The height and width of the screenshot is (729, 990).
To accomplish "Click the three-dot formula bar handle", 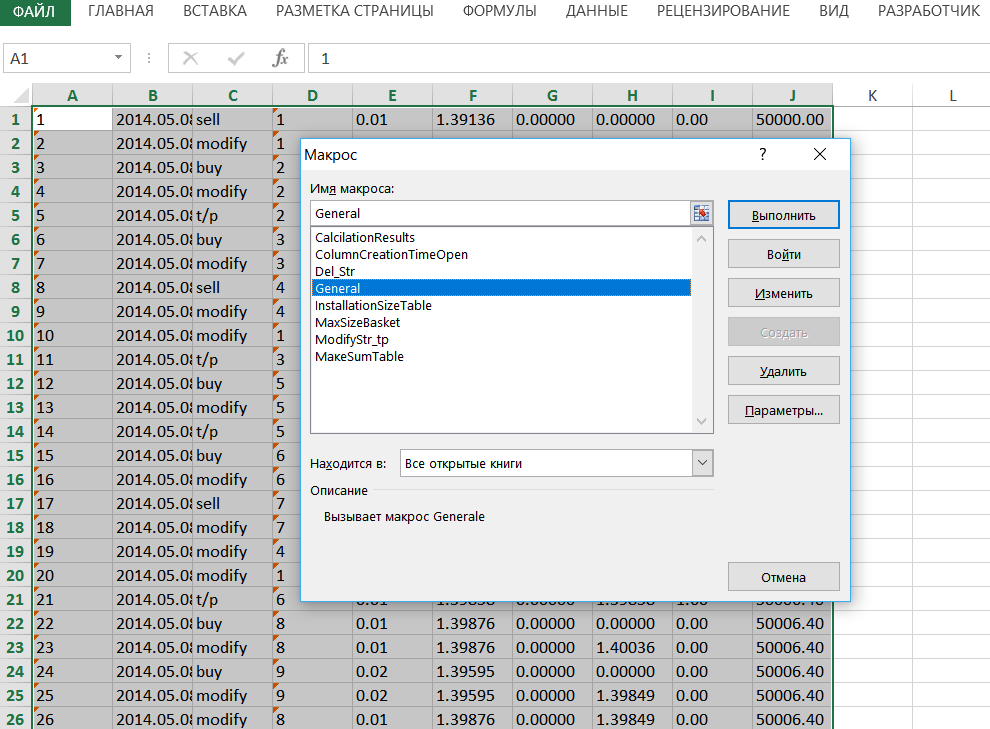I will click(x=149, y=58).
